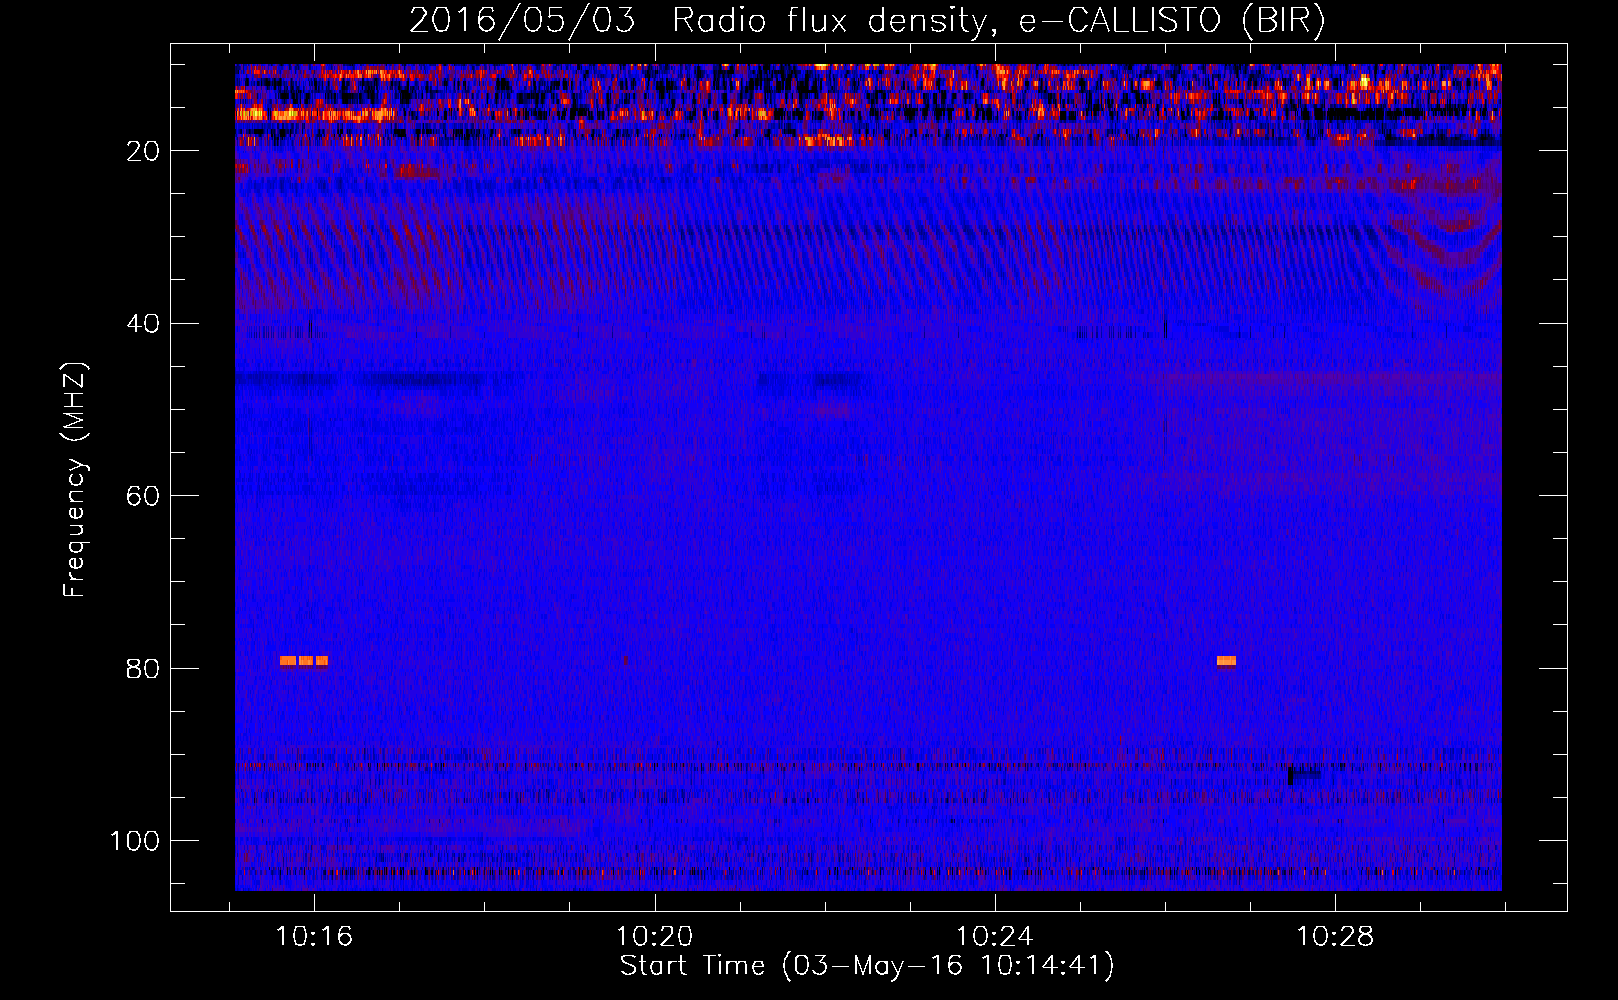Click the 10:28 time tick label

[1335, 937]
